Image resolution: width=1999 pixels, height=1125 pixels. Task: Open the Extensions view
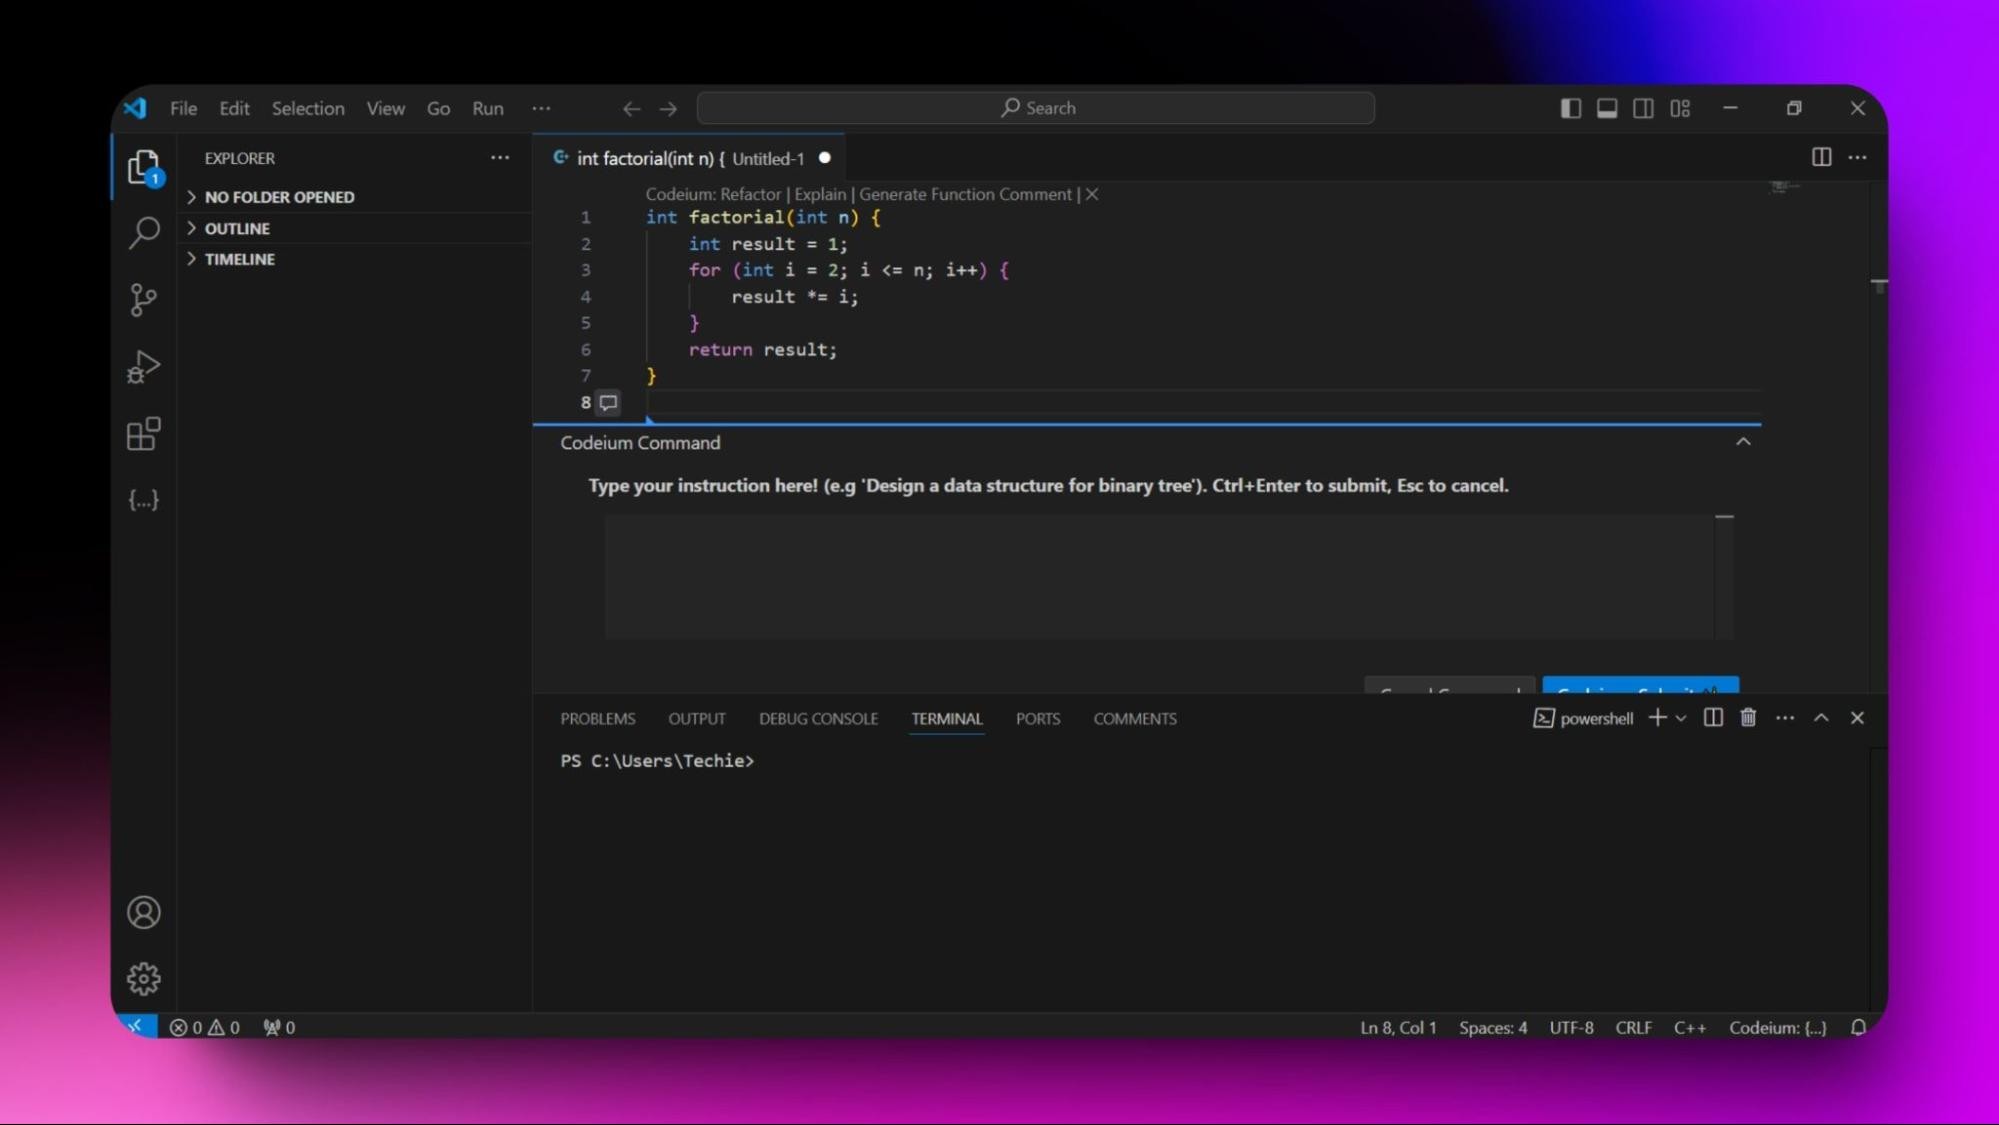(144, 434)
